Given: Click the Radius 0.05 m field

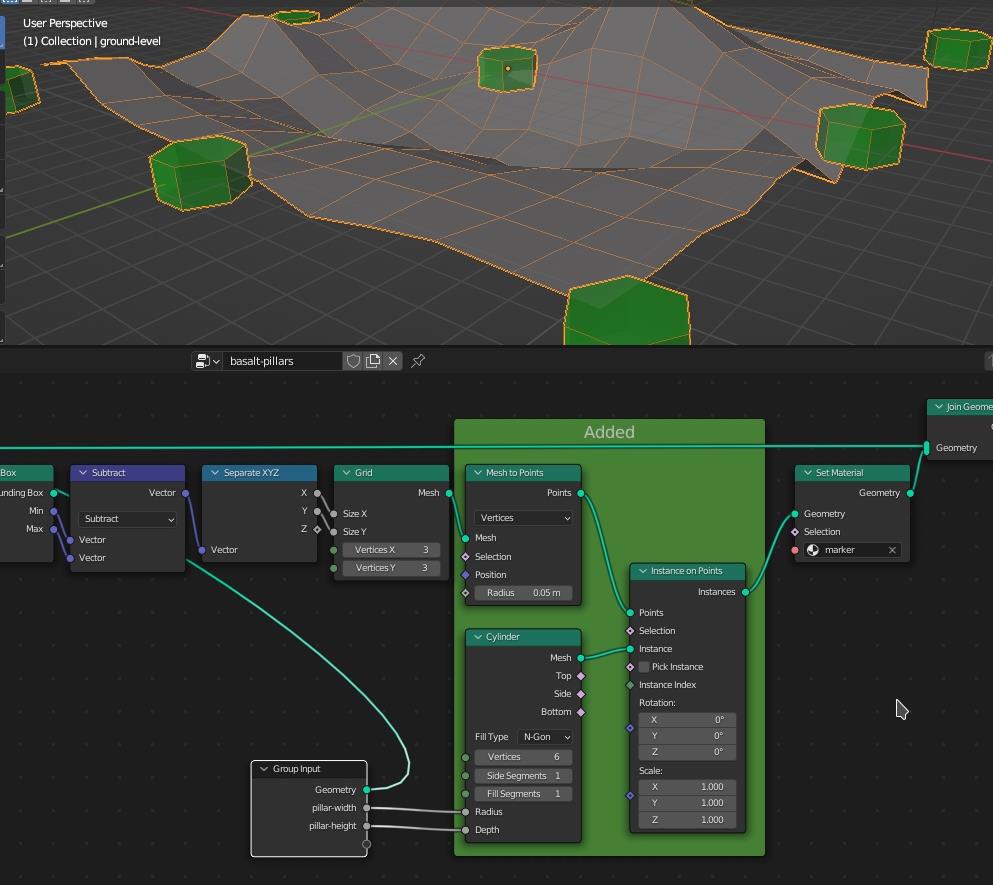Looking at the screenshot, I should (523, 593).
